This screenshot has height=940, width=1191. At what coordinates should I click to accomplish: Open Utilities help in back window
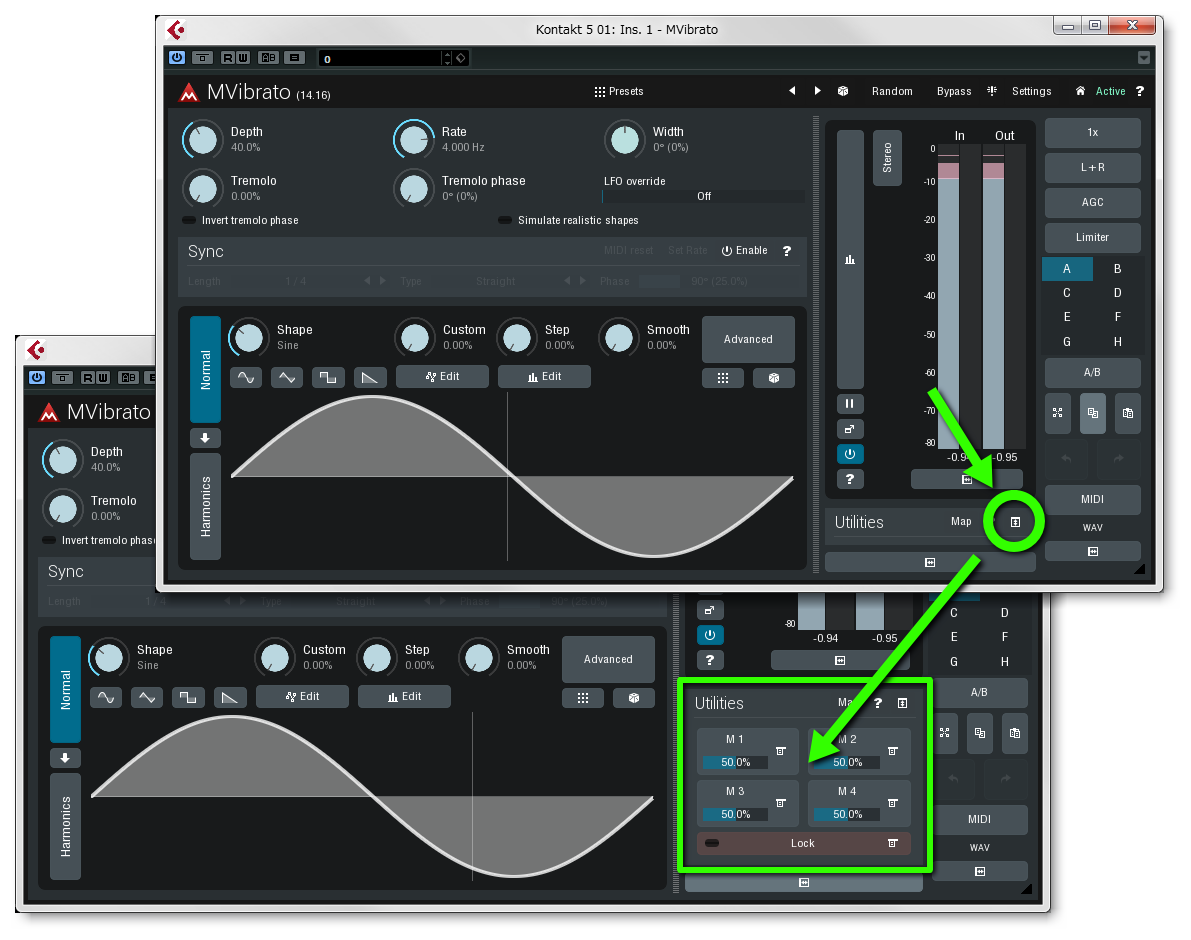point(878,703)
